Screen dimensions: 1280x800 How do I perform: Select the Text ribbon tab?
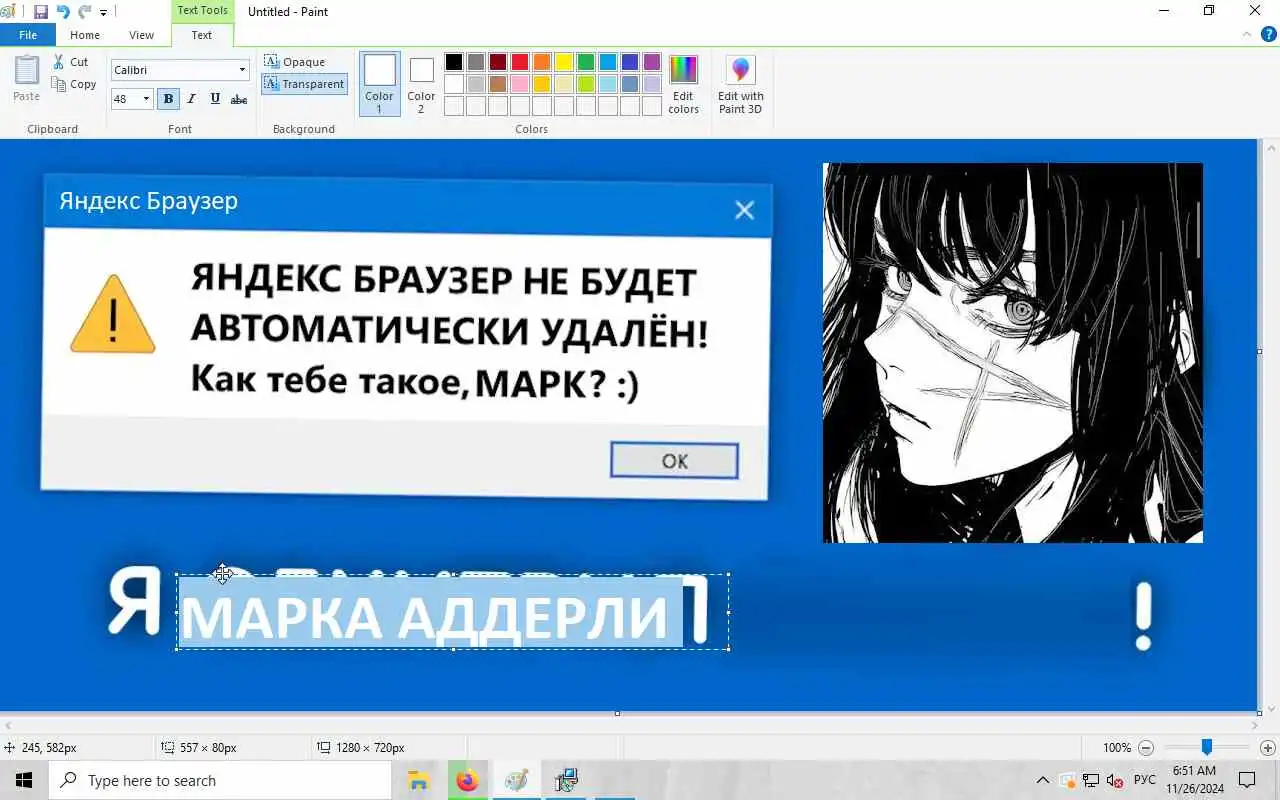point(202,35)
